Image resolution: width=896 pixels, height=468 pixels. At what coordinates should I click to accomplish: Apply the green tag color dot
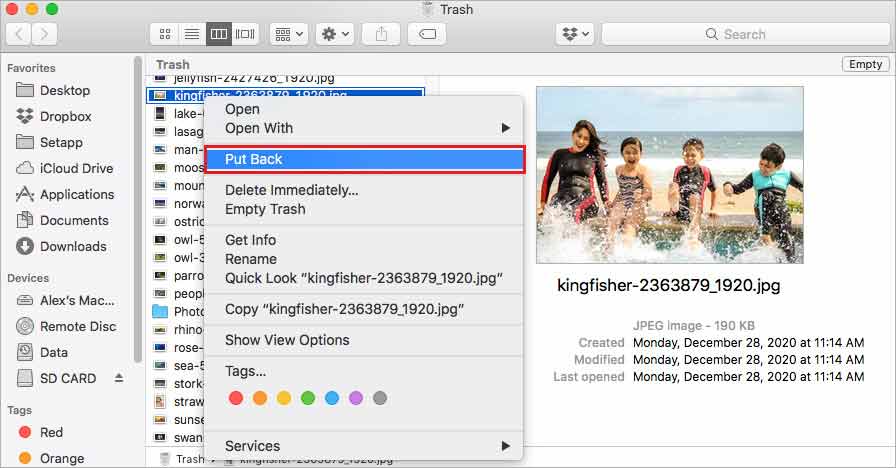coord(307,398)
